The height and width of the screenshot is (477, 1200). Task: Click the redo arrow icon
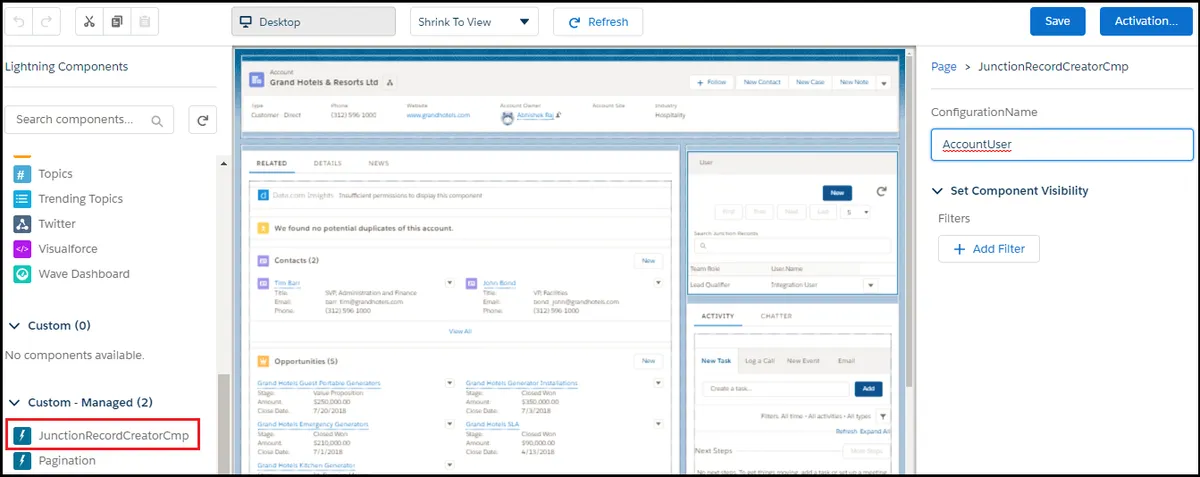[x=48, y=22]
